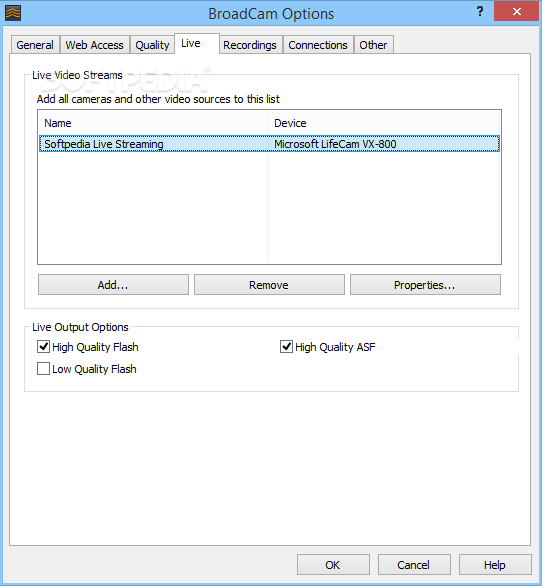Uncheck High Quality Flash
The image size is (542, 586).
pyautogui.click(x=43, y=347)
